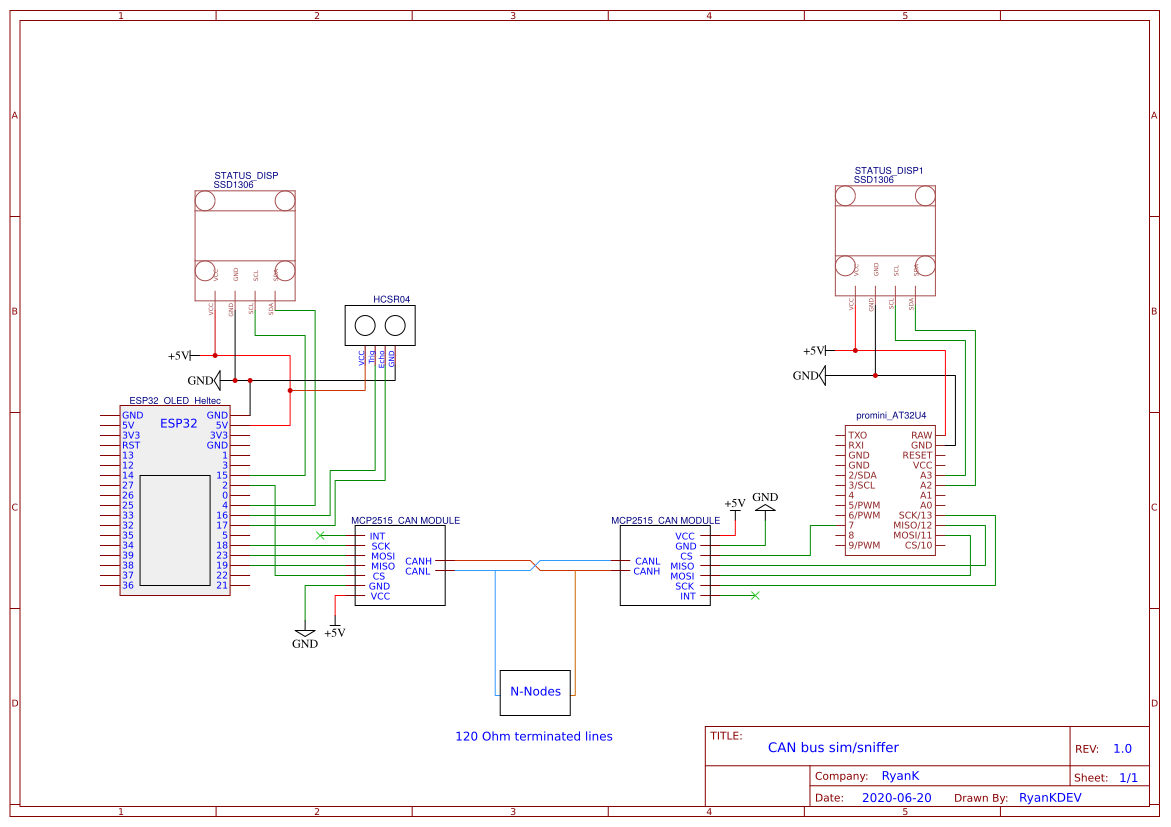Click CANL pin on right MCP2515 module
Image resolution: width=1171 pixels, height=827 pixels.
[x=647, y=561]
